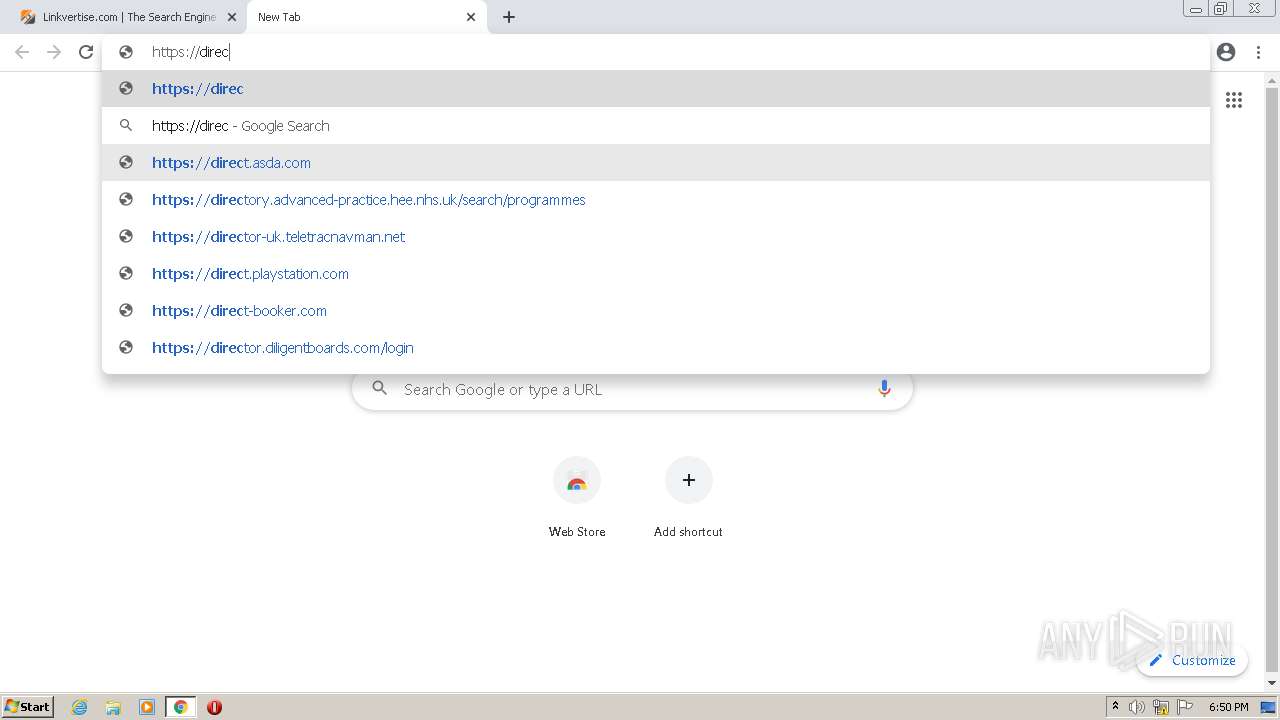The image size is (1280, 720).
Task: Choose https://direc - Google Search suggestion
Action: tap(656, 126)
